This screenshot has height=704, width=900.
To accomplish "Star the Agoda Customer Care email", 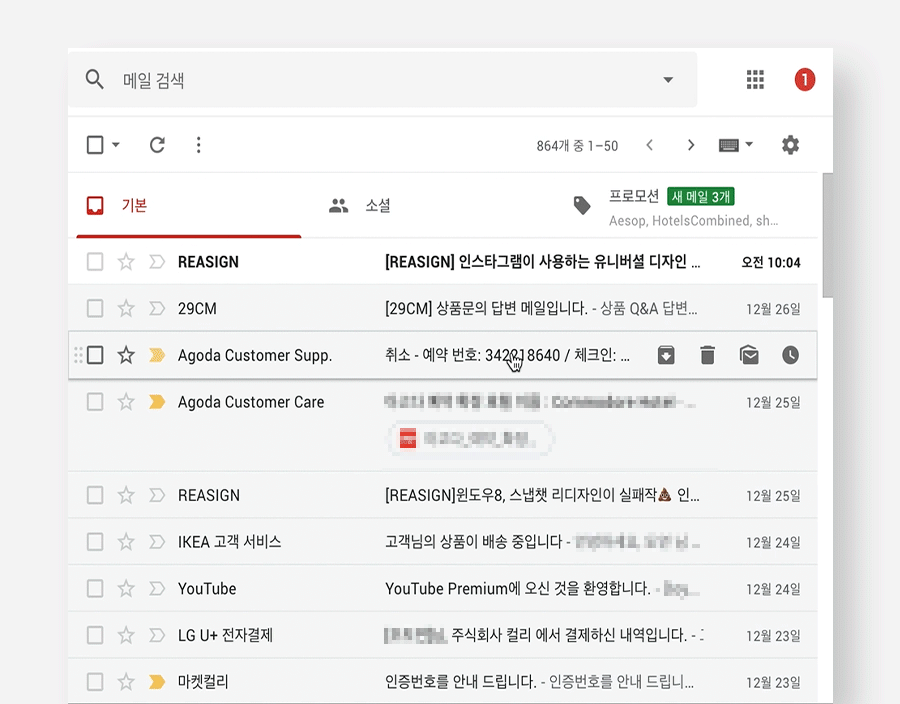I will (x=126, y=402).
